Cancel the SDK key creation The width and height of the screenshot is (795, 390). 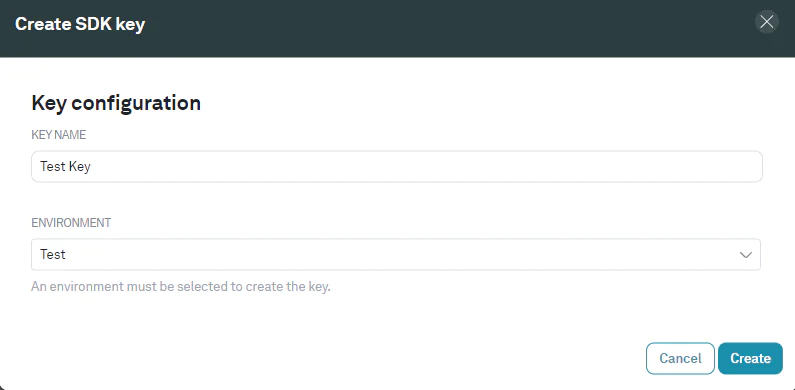tap(680, 359)
